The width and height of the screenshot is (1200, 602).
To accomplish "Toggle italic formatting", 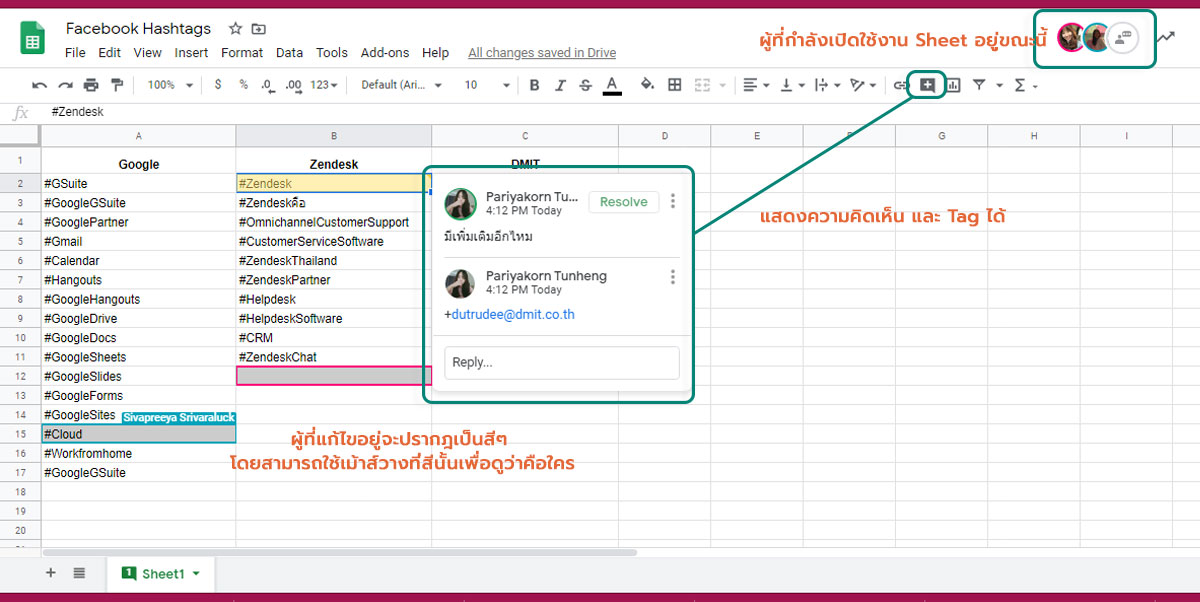I will [x=560, y=85].
